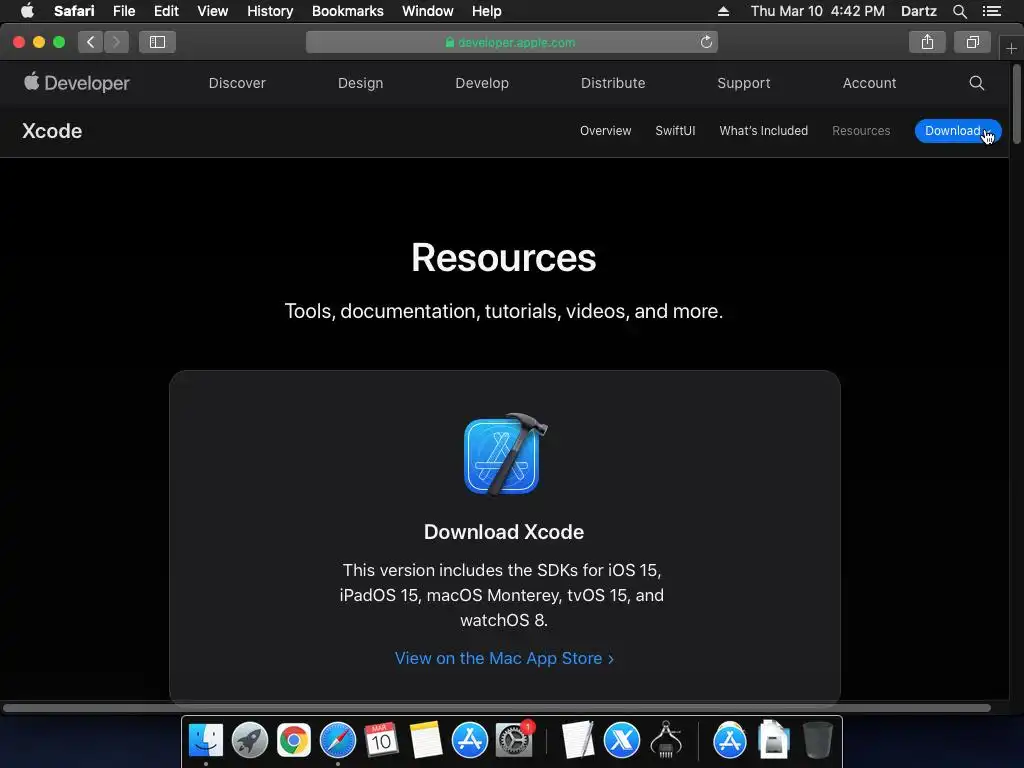Open the Support page
This screenshot has width=1024, height=768.
[744, 83]
